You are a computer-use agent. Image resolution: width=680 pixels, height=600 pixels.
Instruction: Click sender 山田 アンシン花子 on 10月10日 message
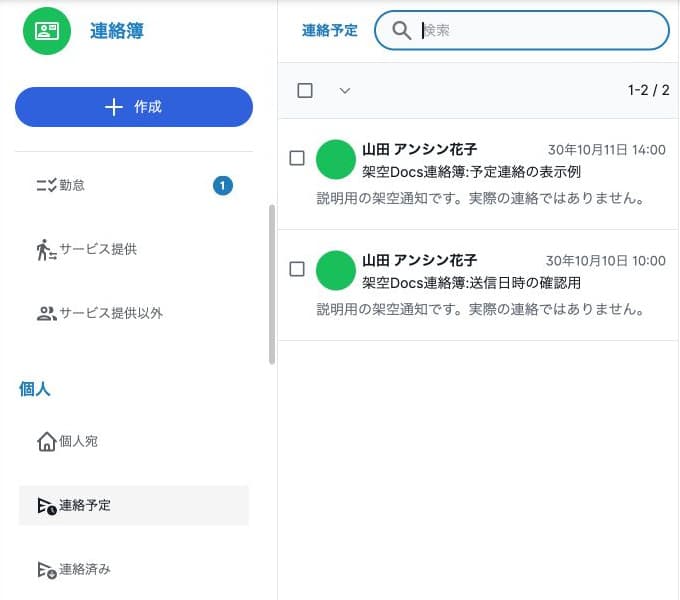pos(419,261)
